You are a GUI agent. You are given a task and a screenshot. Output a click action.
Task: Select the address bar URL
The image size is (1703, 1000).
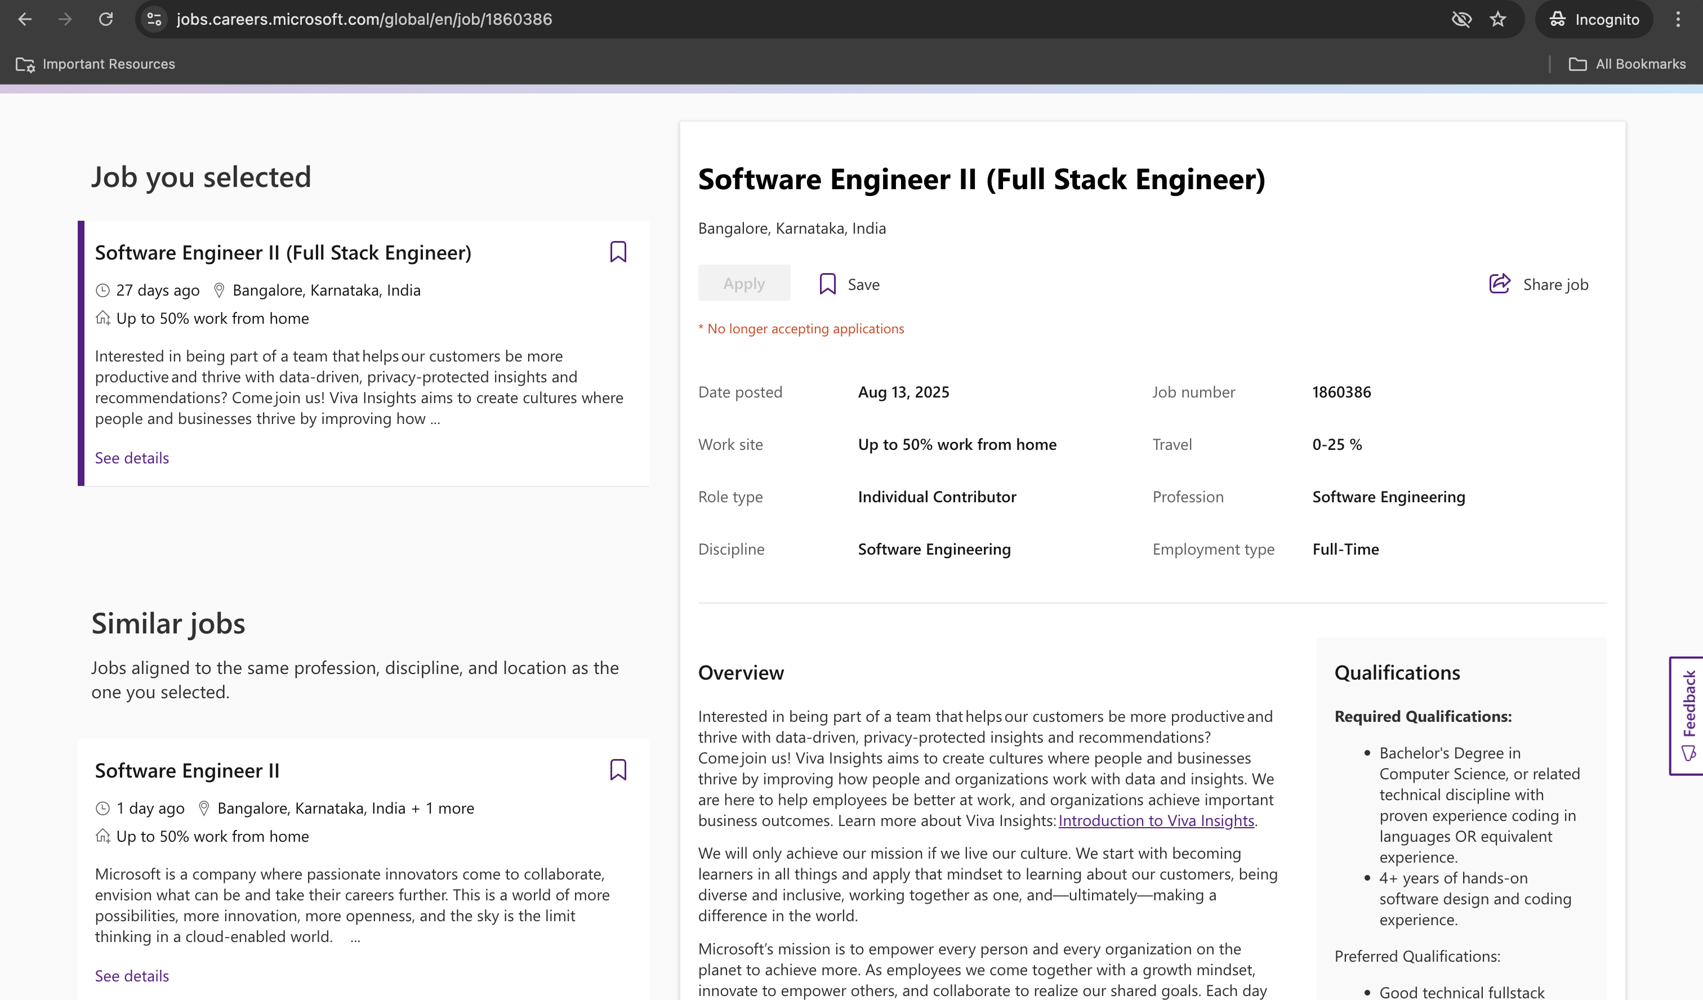[364, 19]
